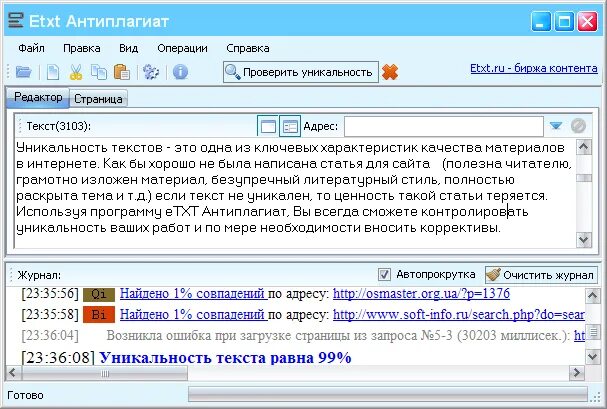Click inside the text editor area

click(295, 192)
